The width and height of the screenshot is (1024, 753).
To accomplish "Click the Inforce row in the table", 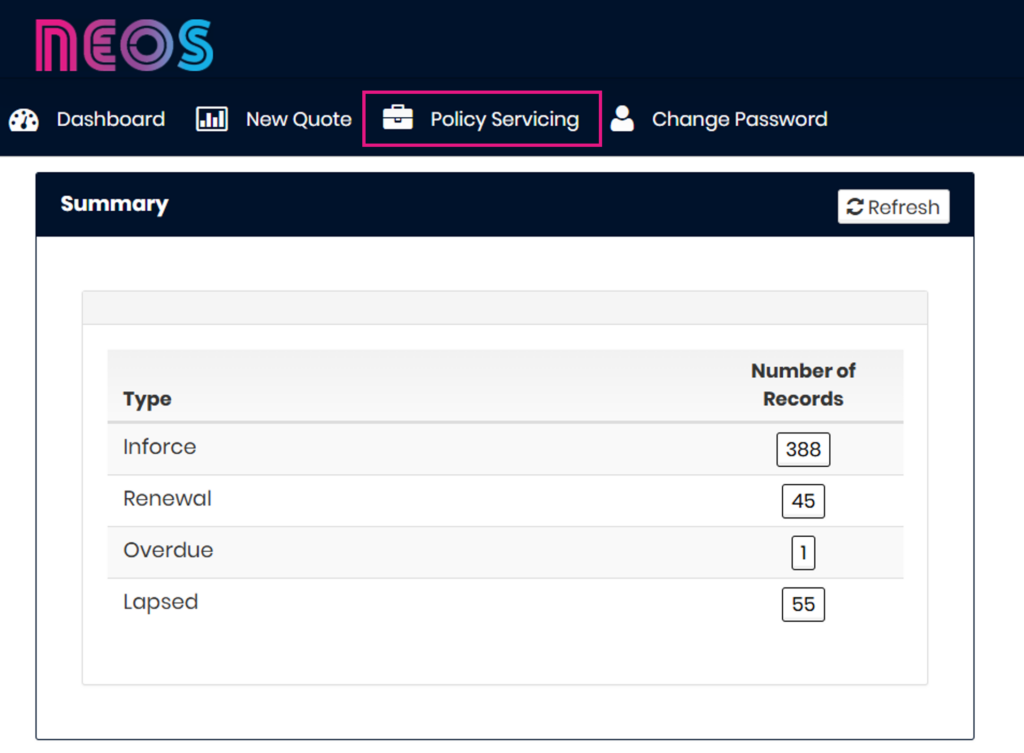I will coord(159,447).
